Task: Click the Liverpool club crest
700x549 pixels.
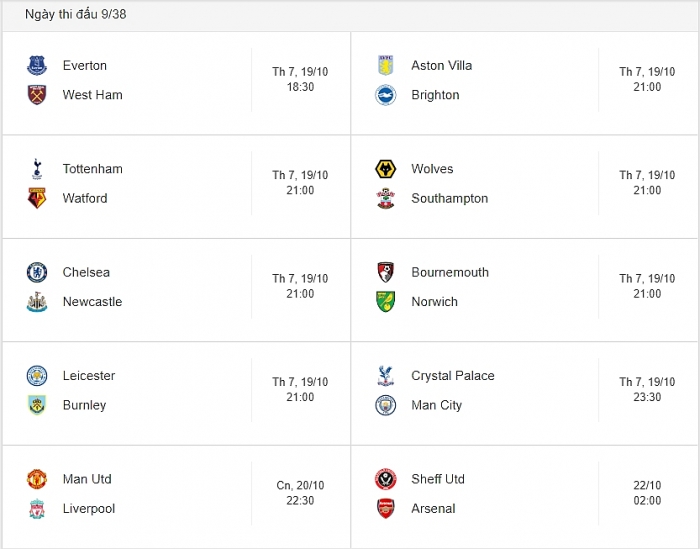Action: (x=37, y=509)
